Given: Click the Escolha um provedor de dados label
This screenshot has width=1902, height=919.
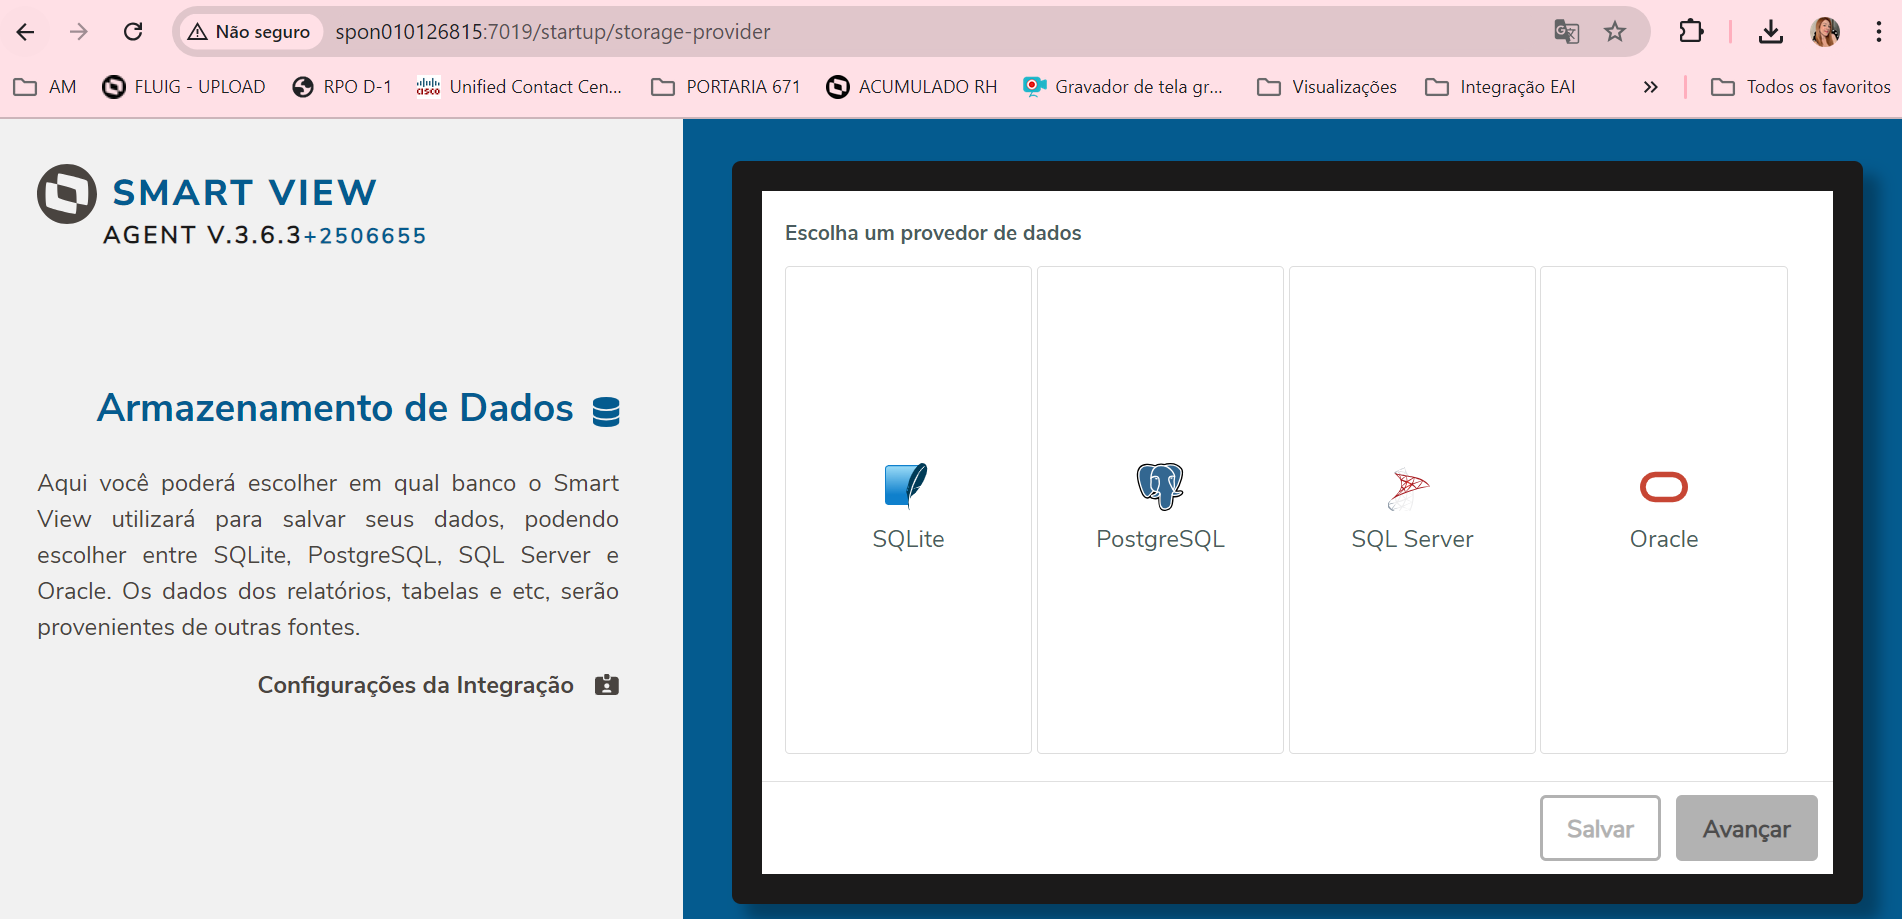Looking at the screenshot, I should coord(933,233).
